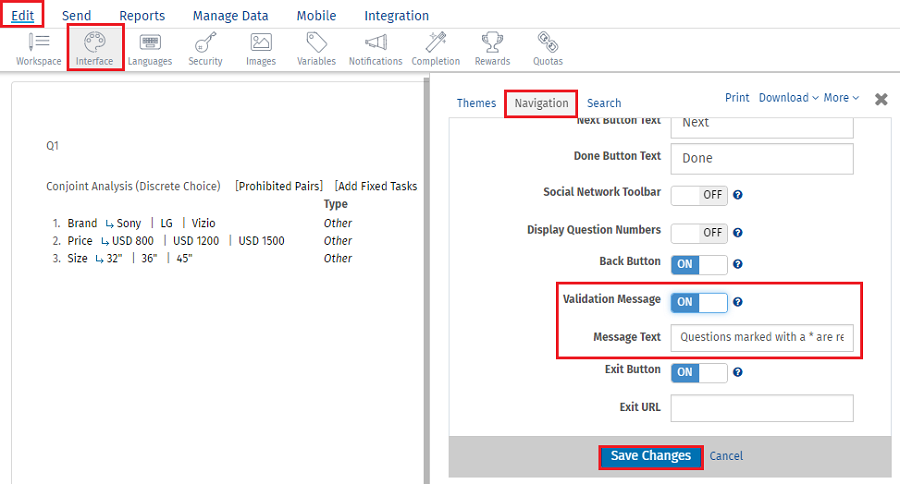Click the Cancel link
This screenshot has width=900, height=484.
pos(726,456)
